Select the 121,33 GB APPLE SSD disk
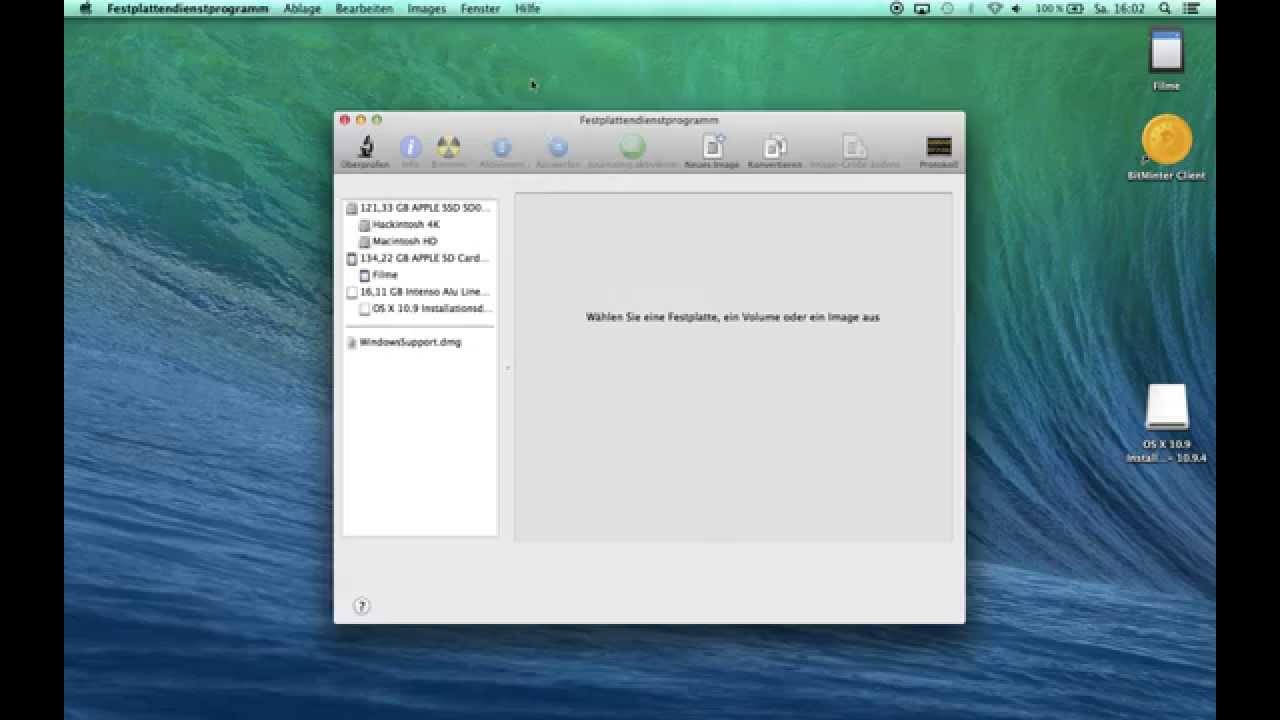Screen dimensions: 1280x720 (x=419, y=208)
